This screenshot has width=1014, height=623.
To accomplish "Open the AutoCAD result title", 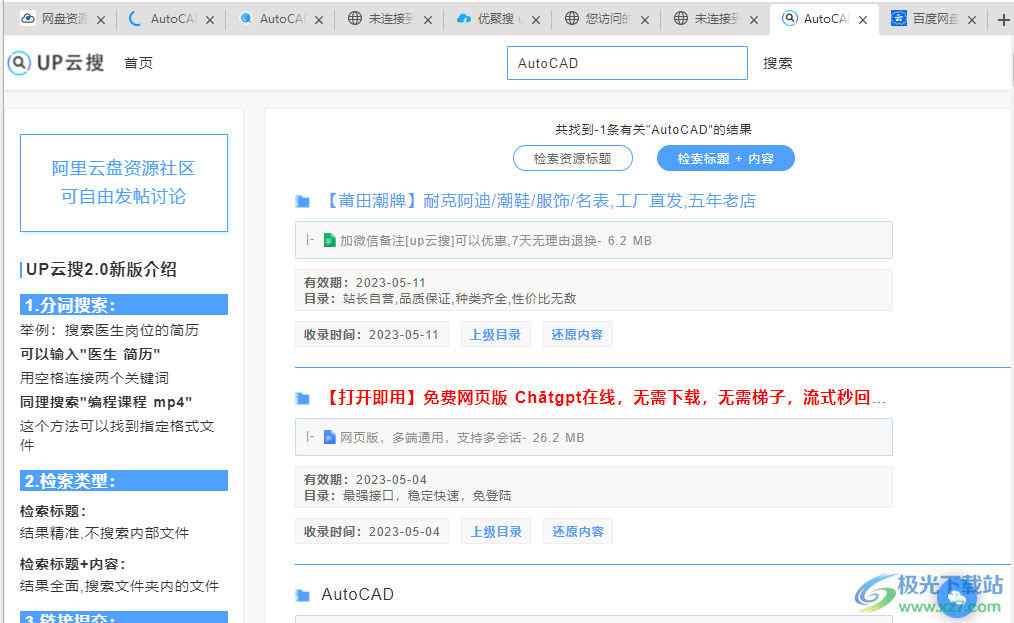I will click(358, 595).
